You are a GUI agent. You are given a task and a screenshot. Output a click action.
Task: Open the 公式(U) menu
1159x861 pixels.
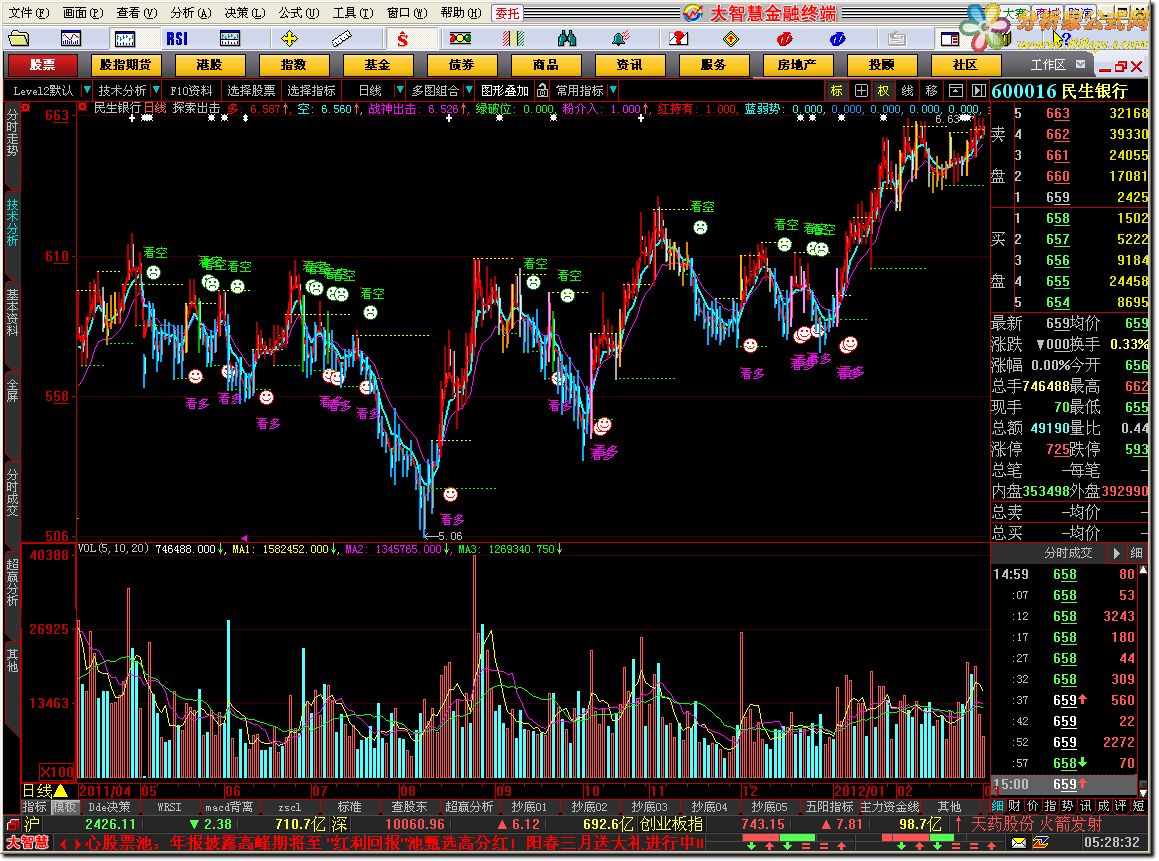coord(299,13)
